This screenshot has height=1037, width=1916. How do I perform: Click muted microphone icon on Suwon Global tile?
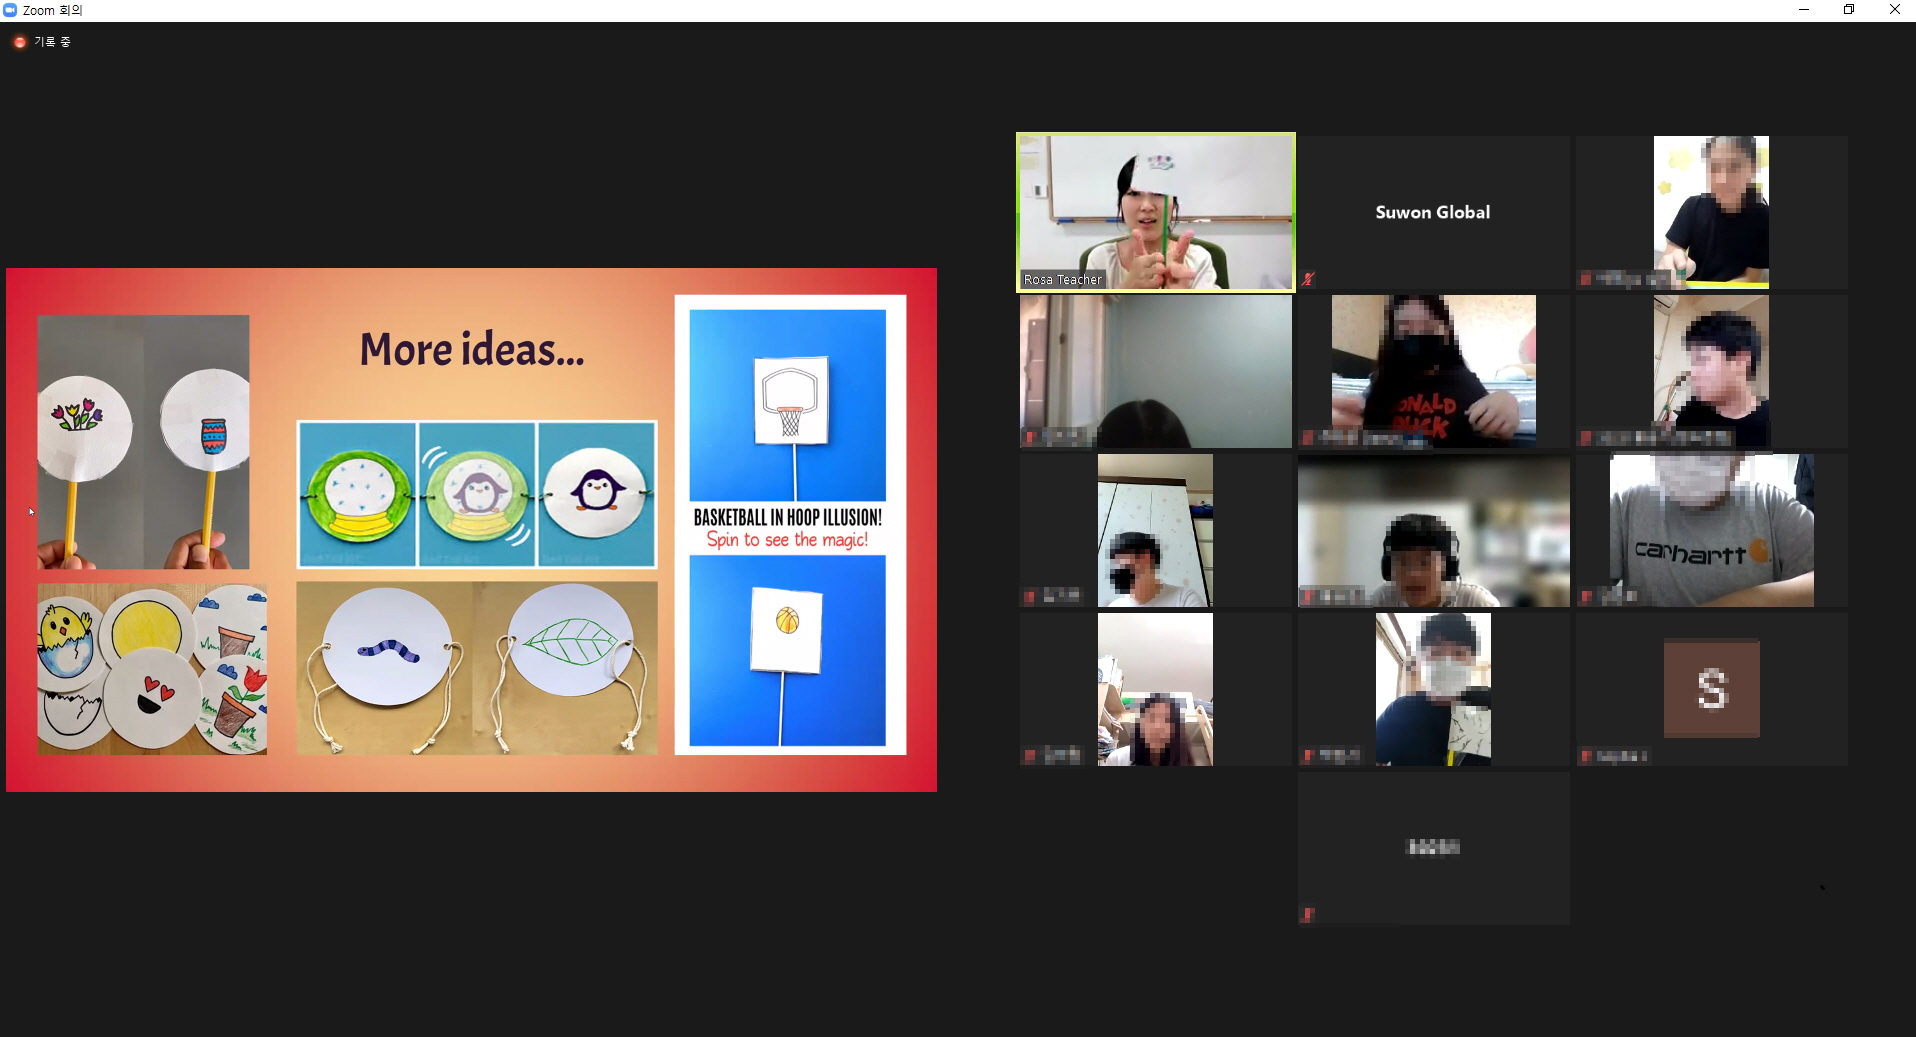coord(1308,279)
